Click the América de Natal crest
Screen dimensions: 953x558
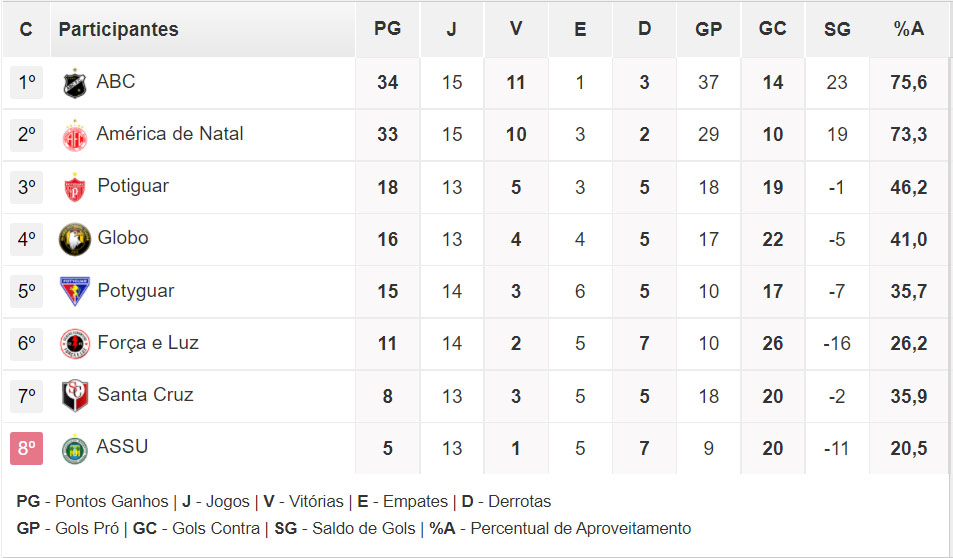point(75,135)
